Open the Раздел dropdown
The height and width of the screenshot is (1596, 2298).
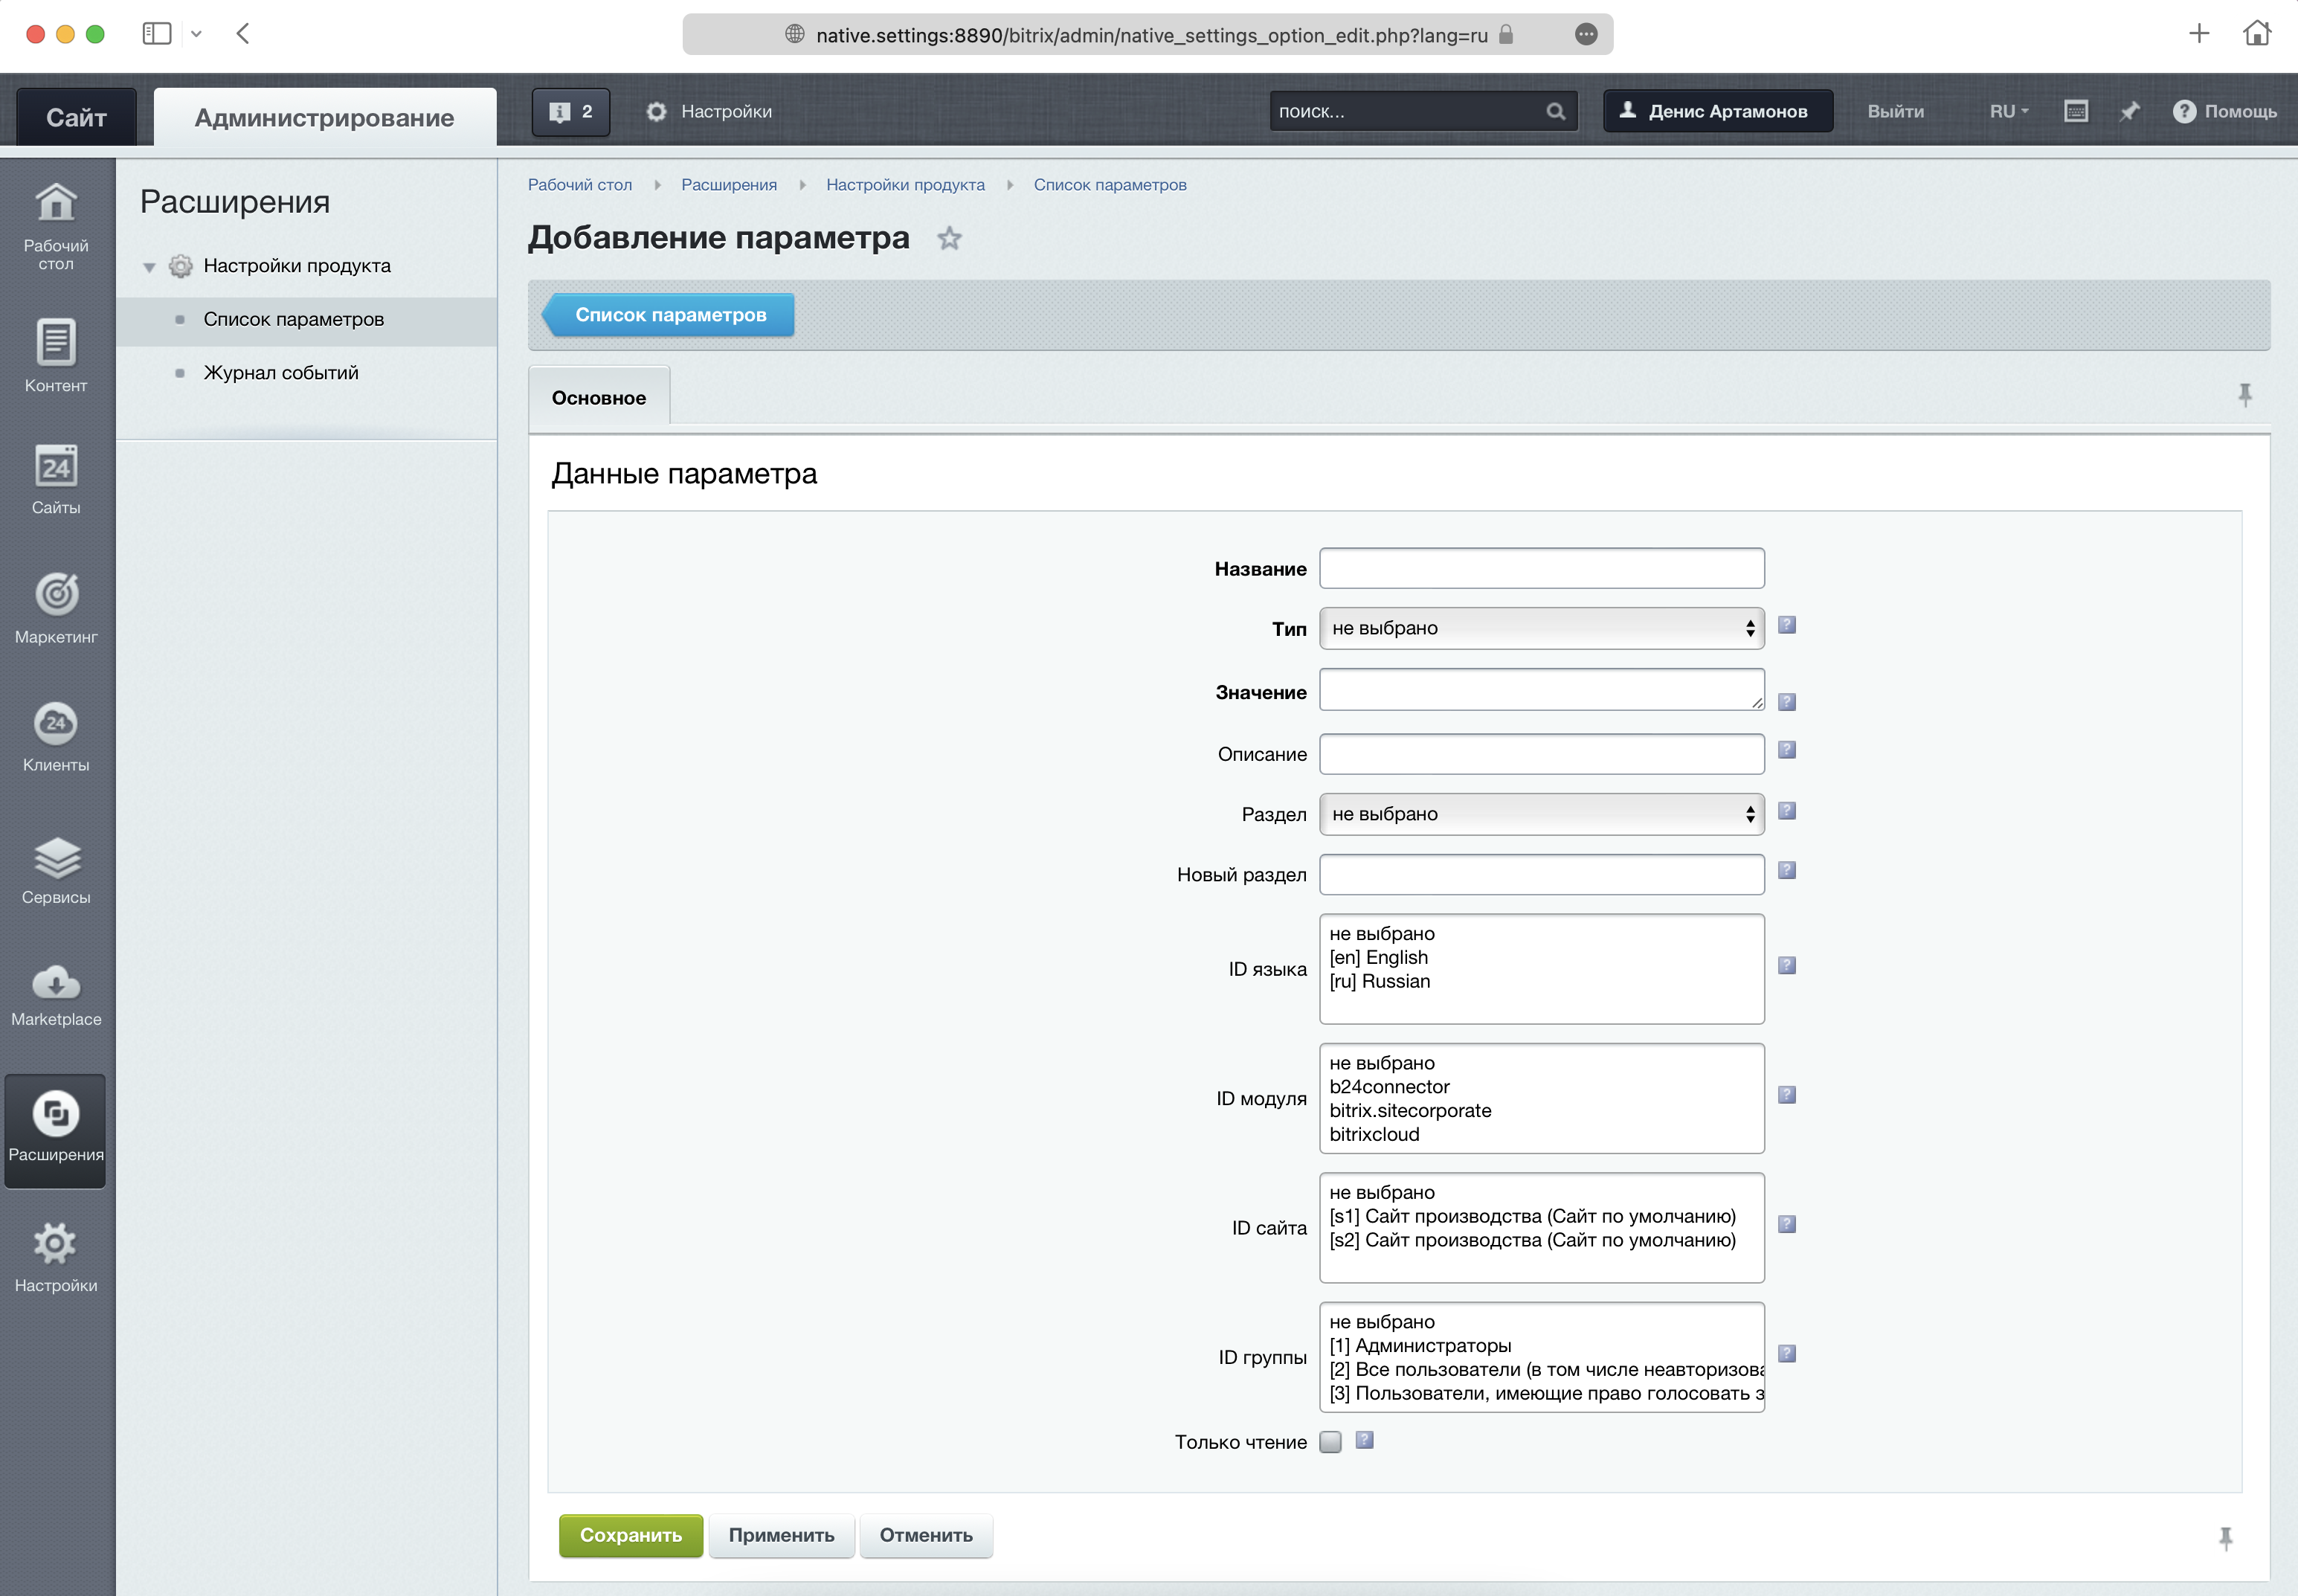click(1541, 814)
